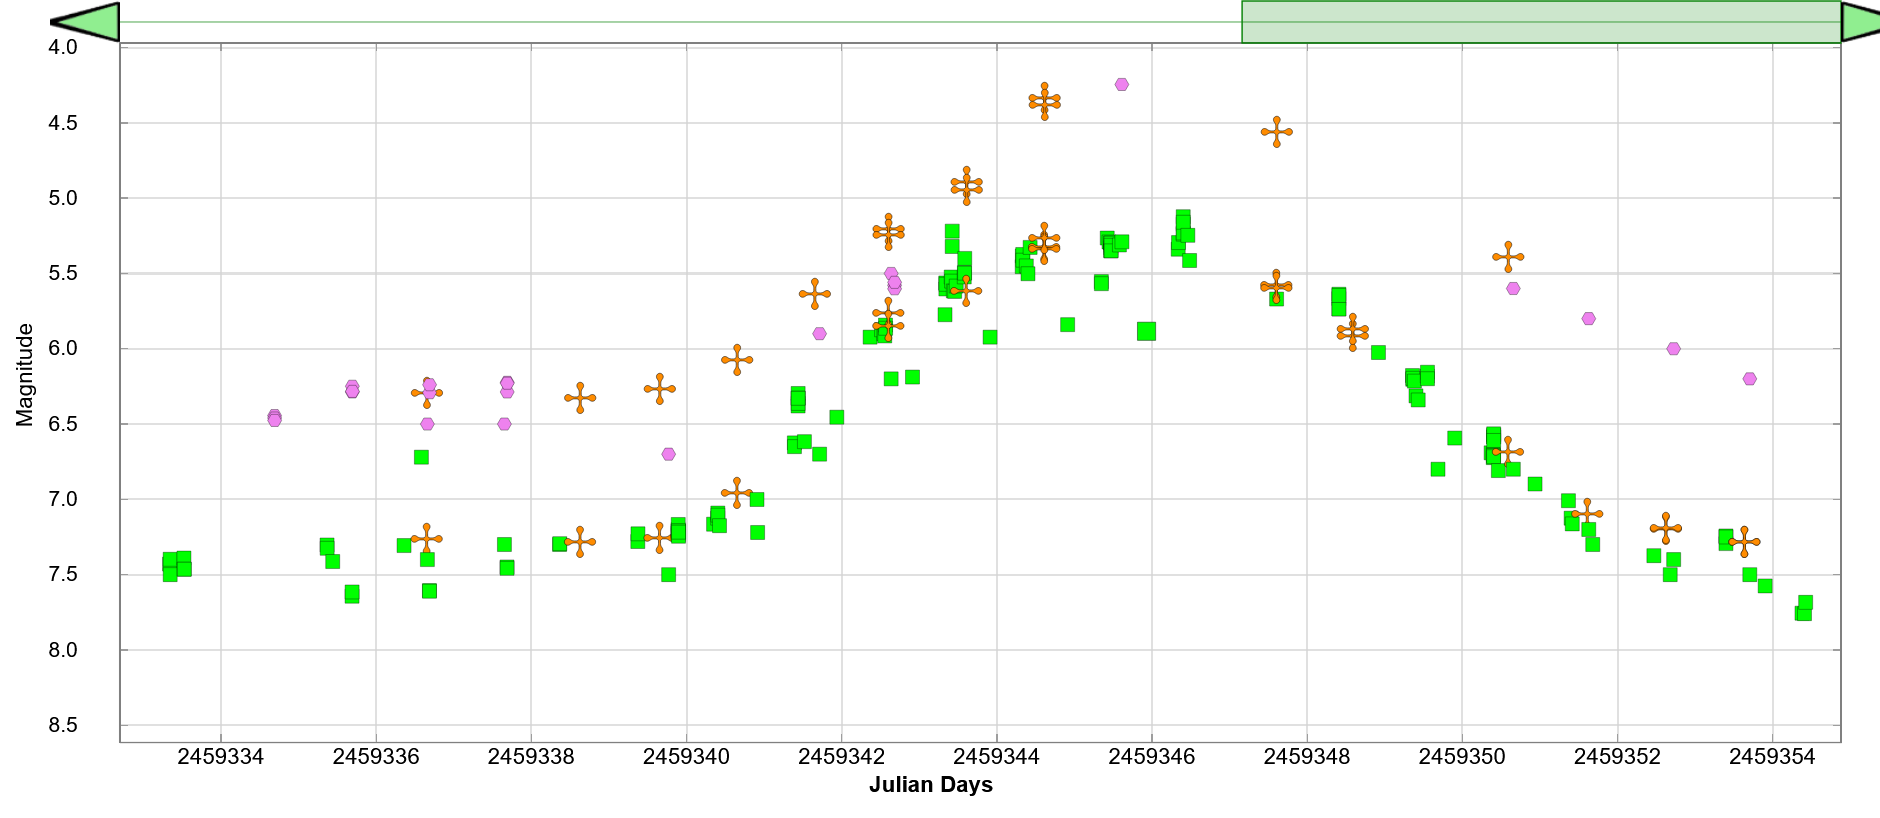
Task: Select orange cross point at magnitude 4.55
Action: (1276, 132)
